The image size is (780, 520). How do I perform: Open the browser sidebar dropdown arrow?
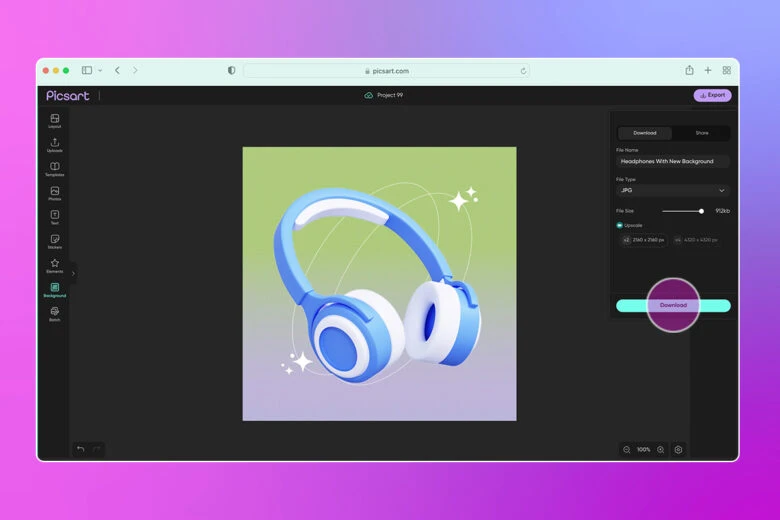coord(100,71)
